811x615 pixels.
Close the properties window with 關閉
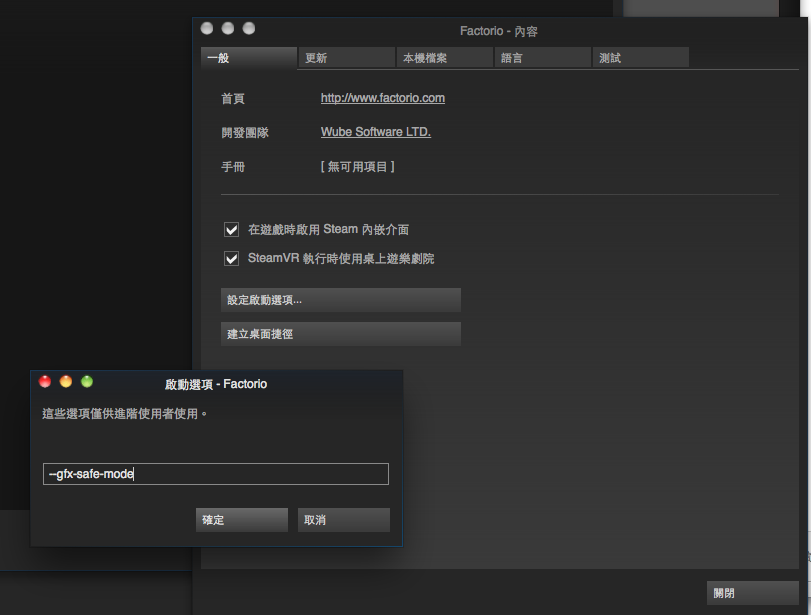(753, 593)
